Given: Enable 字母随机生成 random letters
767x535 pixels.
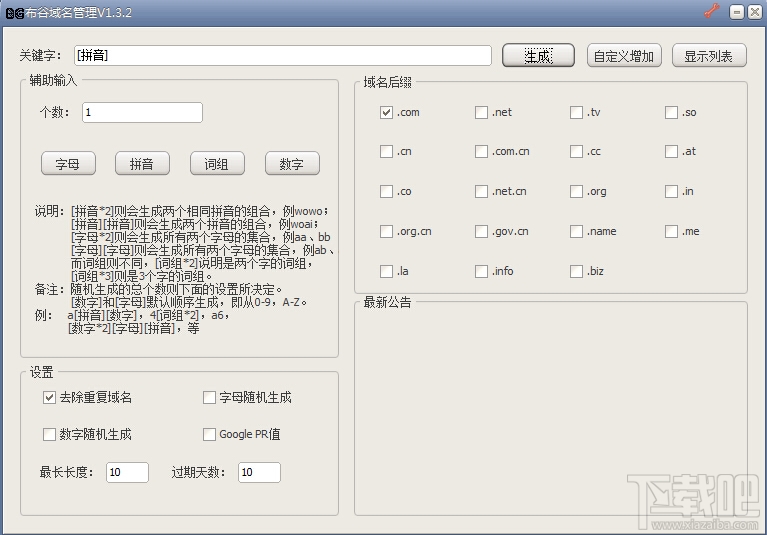Looking at the screenshot, I should (209, 397).
